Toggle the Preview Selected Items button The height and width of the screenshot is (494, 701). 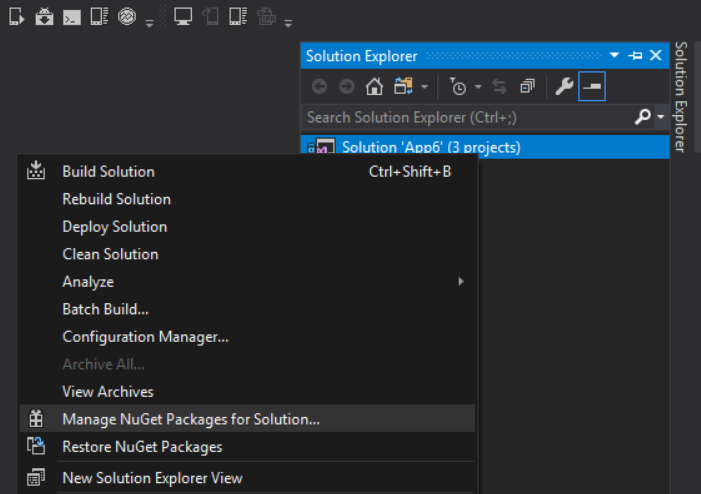pyautogui.click(x=591, y=86)
